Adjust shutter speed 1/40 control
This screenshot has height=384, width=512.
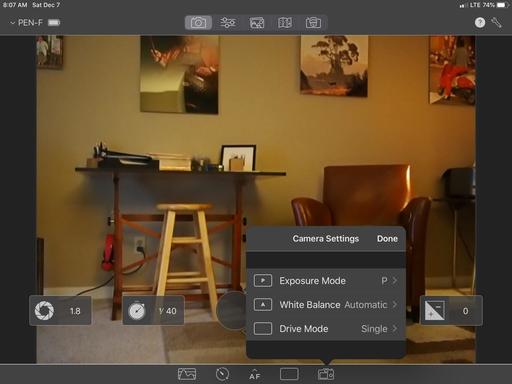(153, 311)
